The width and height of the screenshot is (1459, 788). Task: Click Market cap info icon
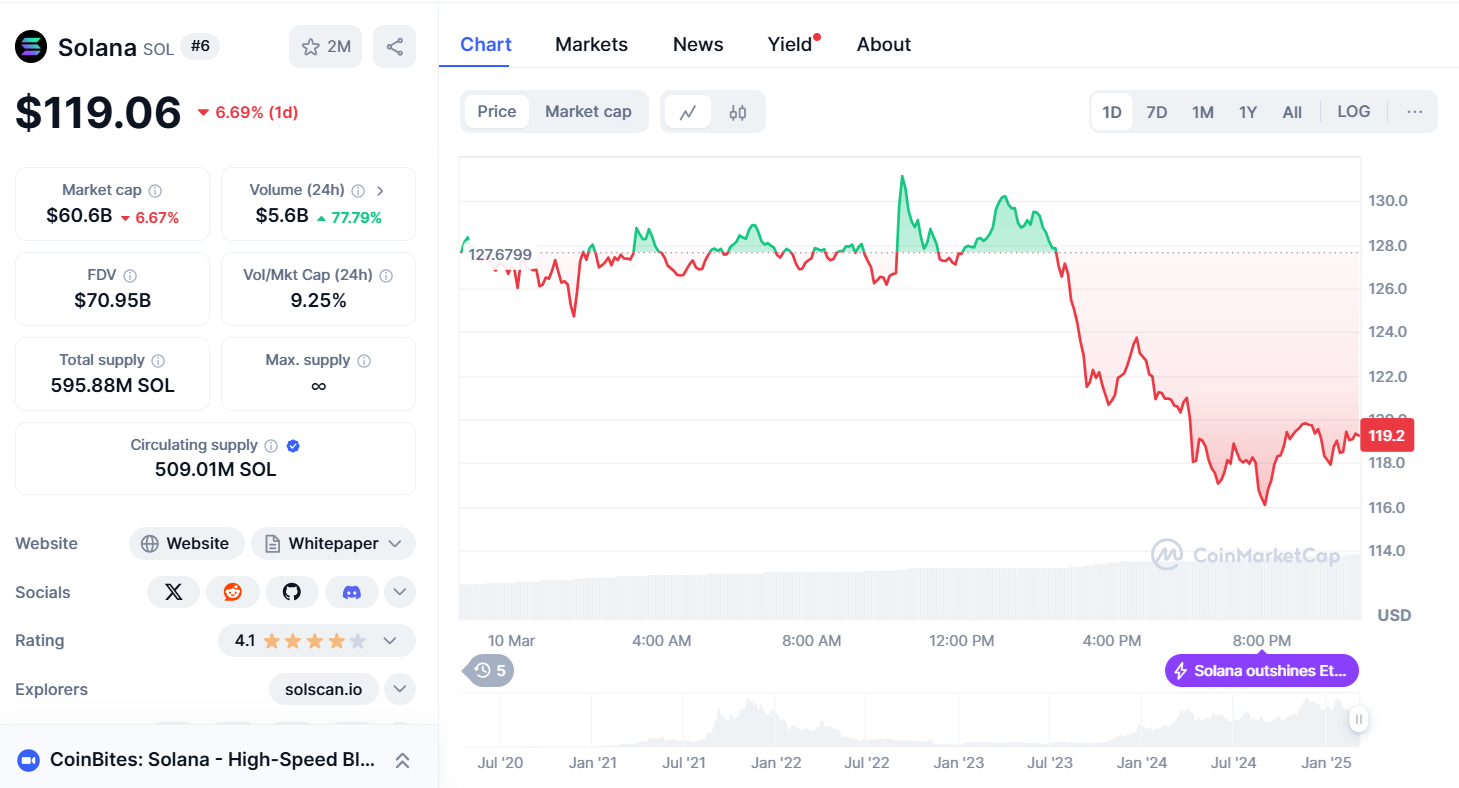[x=155, y=190]
